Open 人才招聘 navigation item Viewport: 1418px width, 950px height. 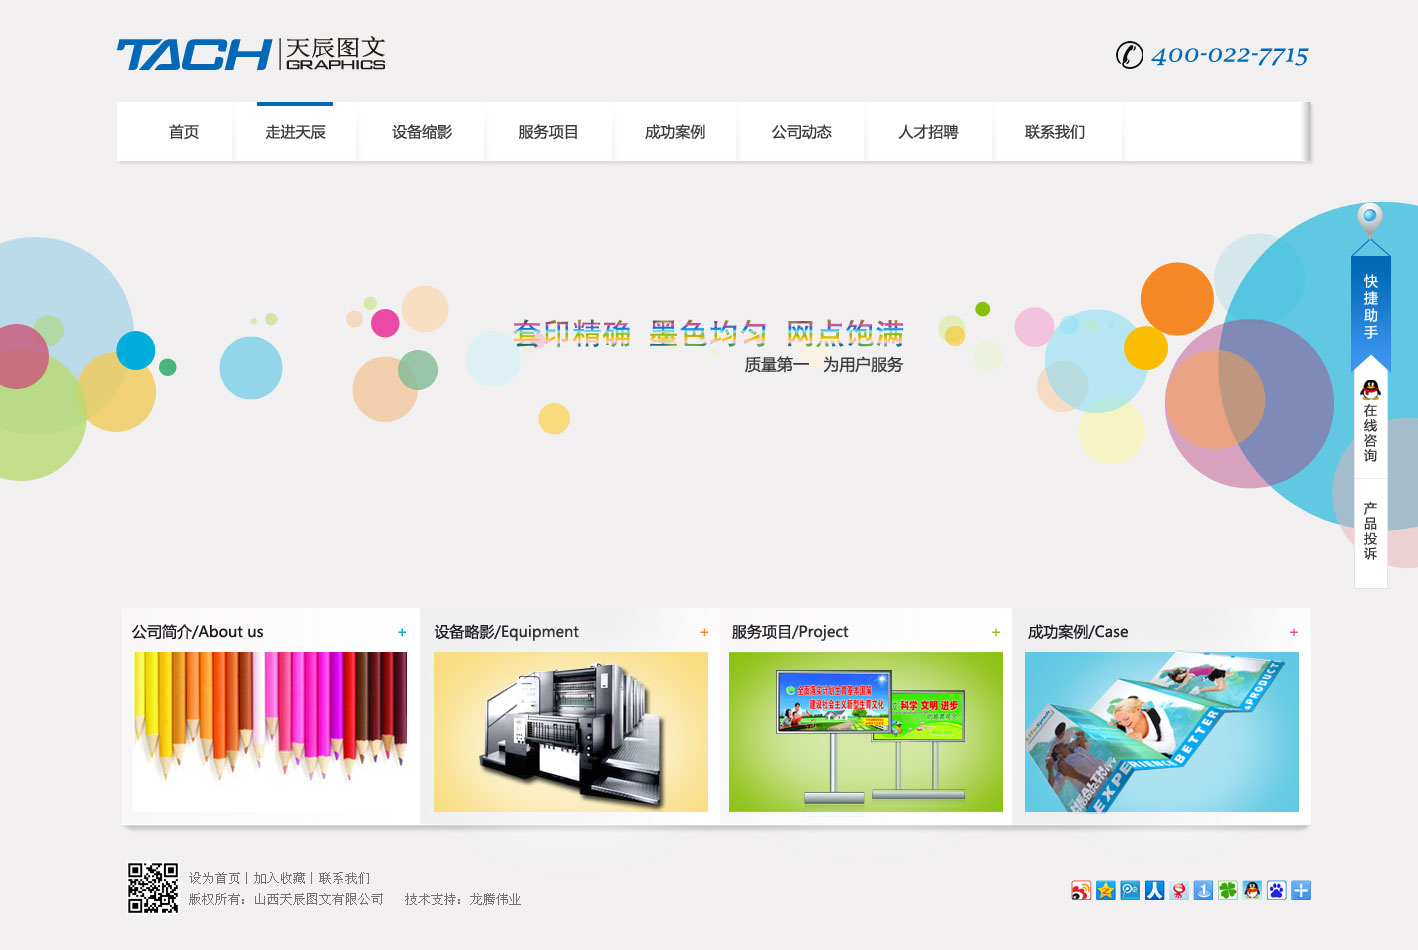(928, 132)
